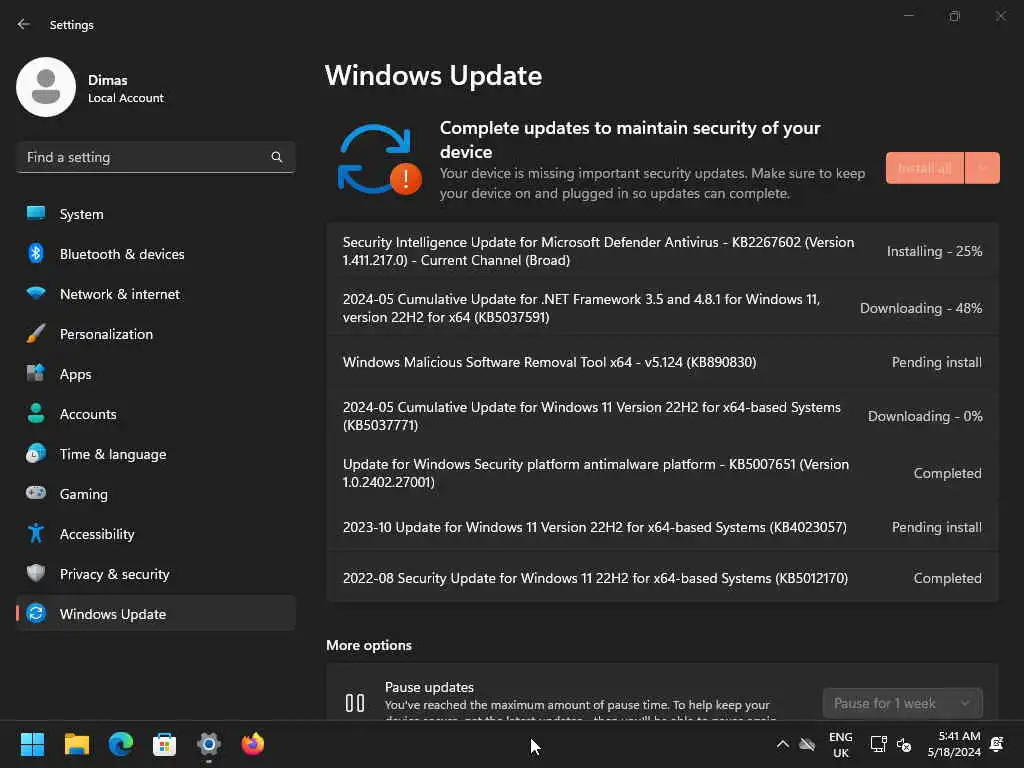1024x768 pixels.
Task: Click the search magnifier icon
Action: [276, 157]
